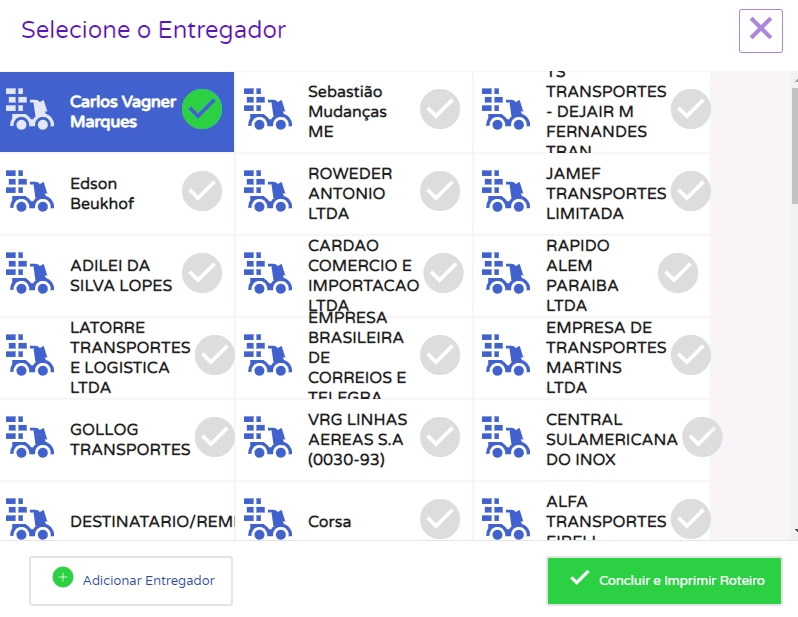Click scooter icon beside ADILEI DA SILVA LOPES
This screenshot has height=617, width=798.
[30, 273]
